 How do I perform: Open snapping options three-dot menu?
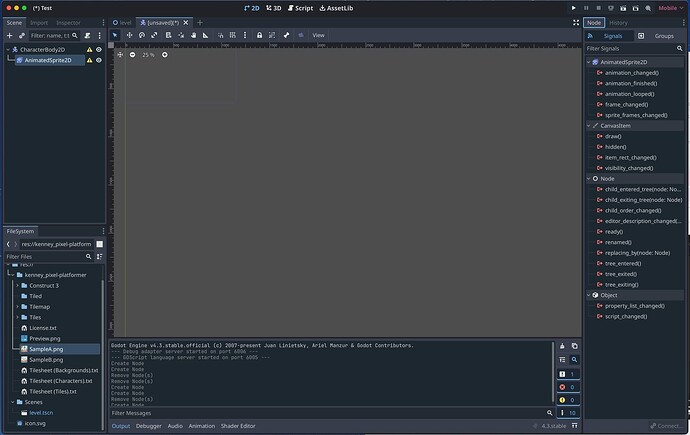[x=245, y=35]
